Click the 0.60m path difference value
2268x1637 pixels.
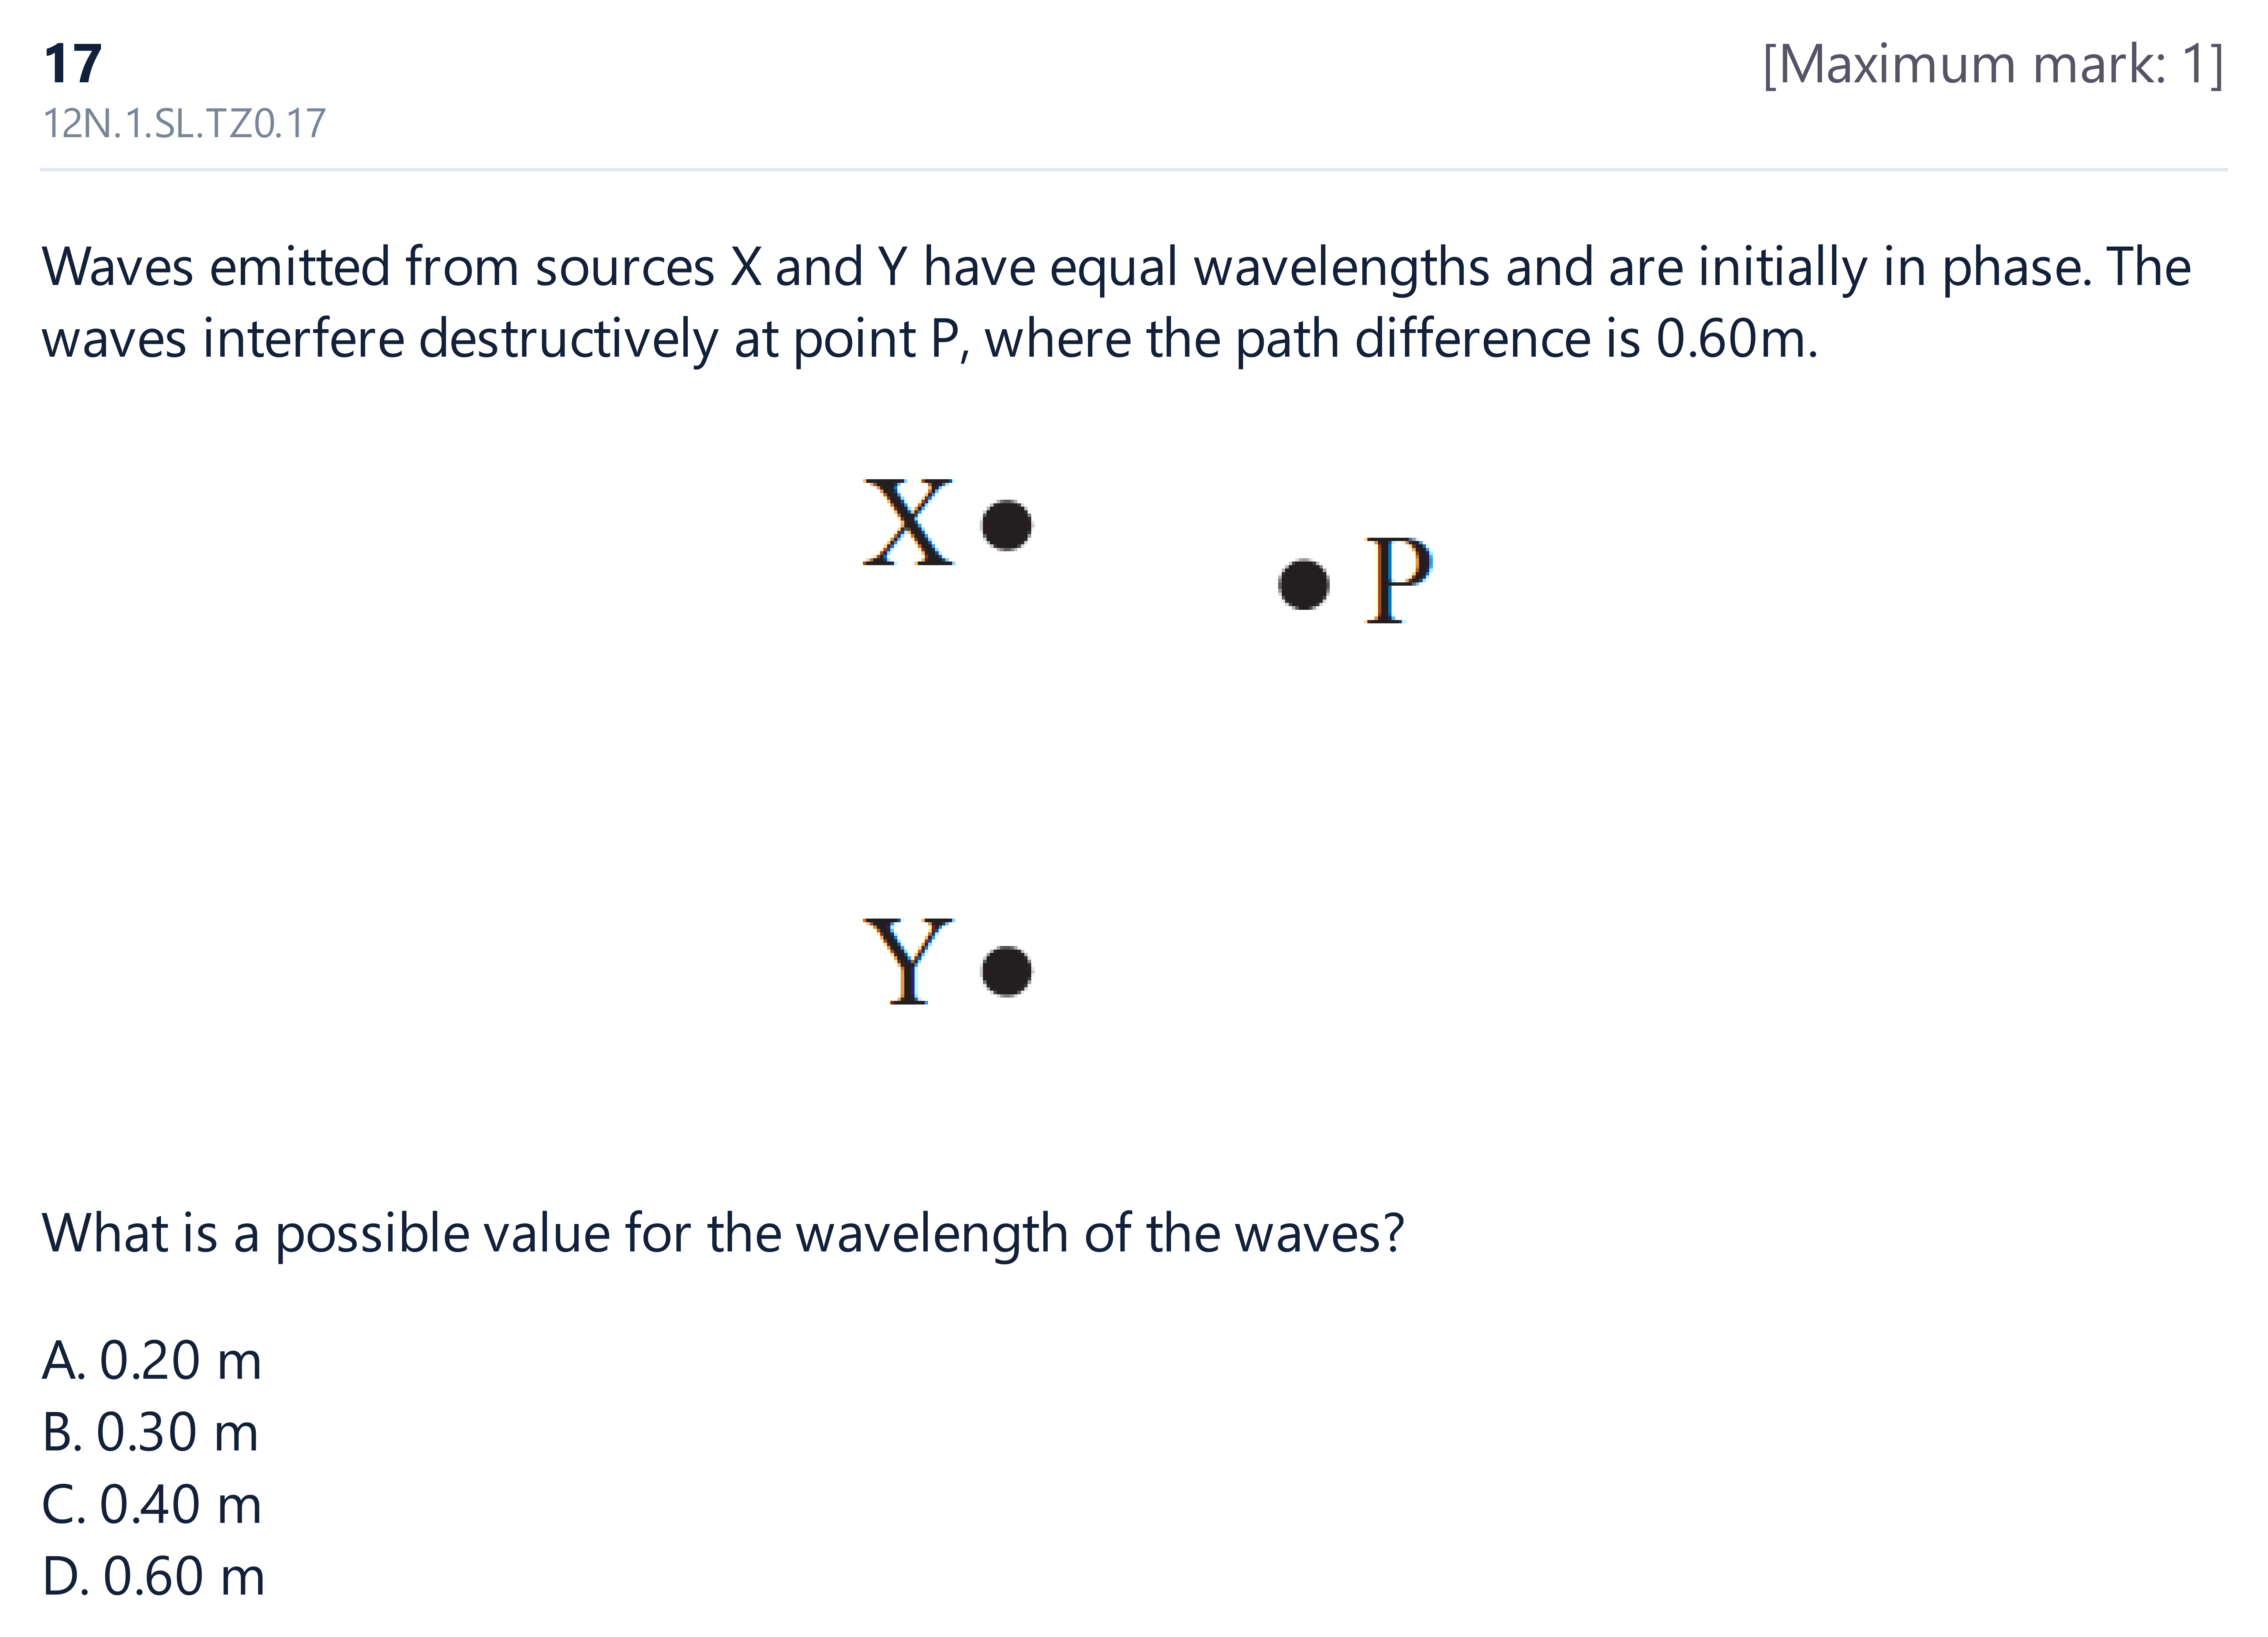tap(1736, 340)
